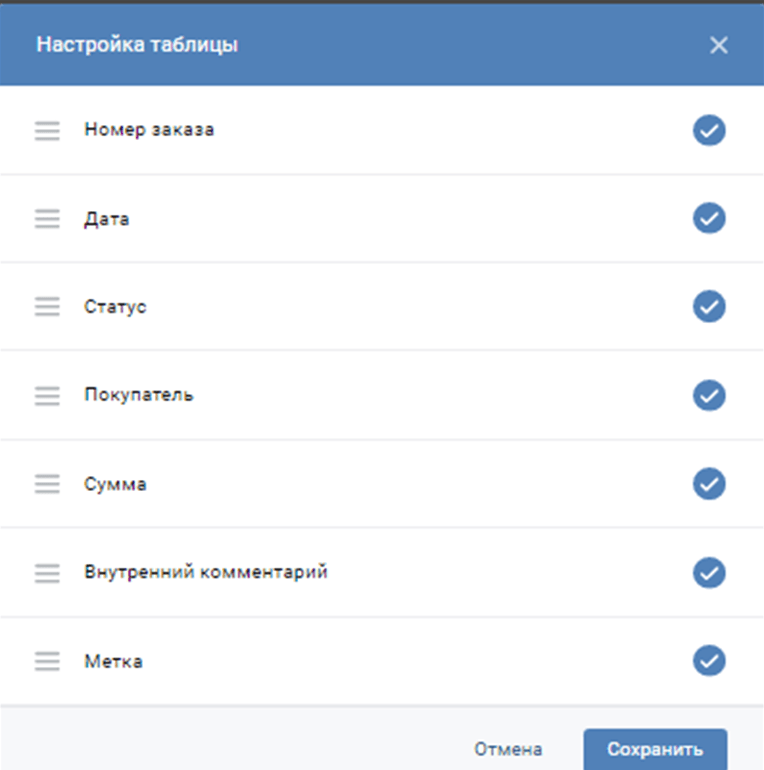Click the reorder handle next to Дата
Image resolution: width=764 pixels, height=770 pixels.
(x=47, y=219)
